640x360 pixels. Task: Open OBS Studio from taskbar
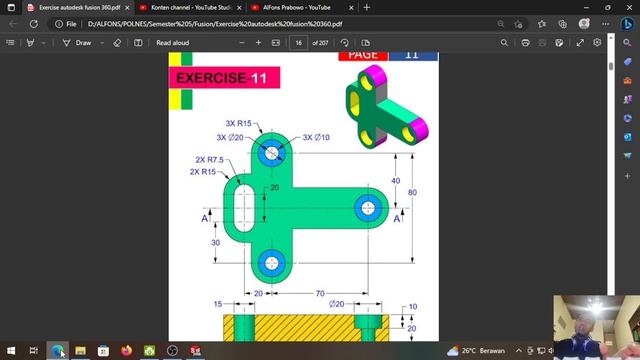coord(173,351)
